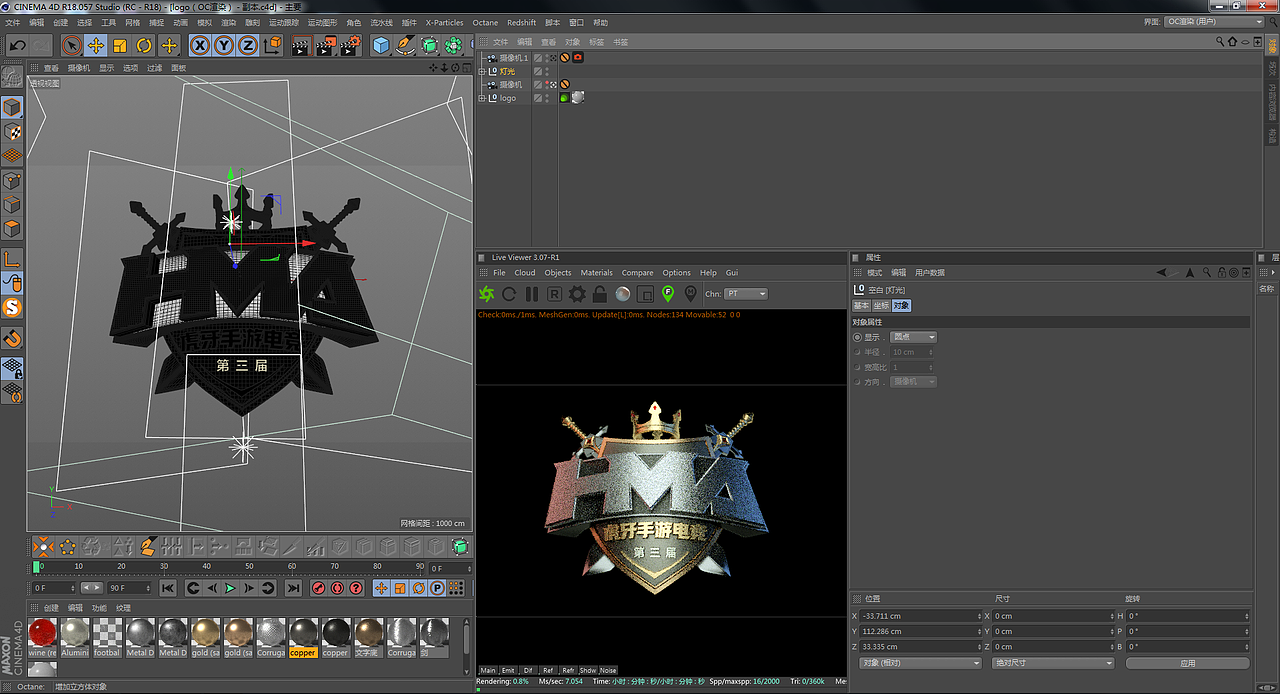Expand the 灯光 null in object manager

tap(482, 71)
